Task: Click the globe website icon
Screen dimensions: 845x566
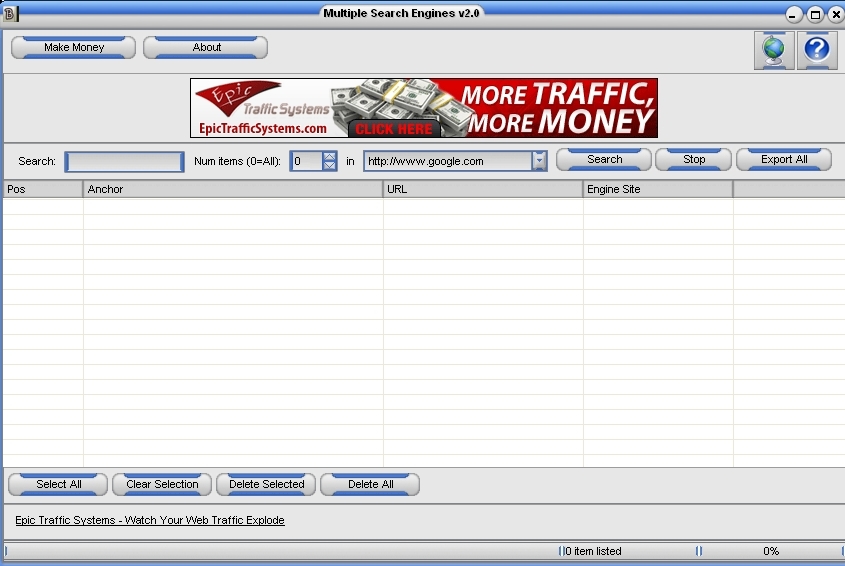Action: tap(774, 50)
